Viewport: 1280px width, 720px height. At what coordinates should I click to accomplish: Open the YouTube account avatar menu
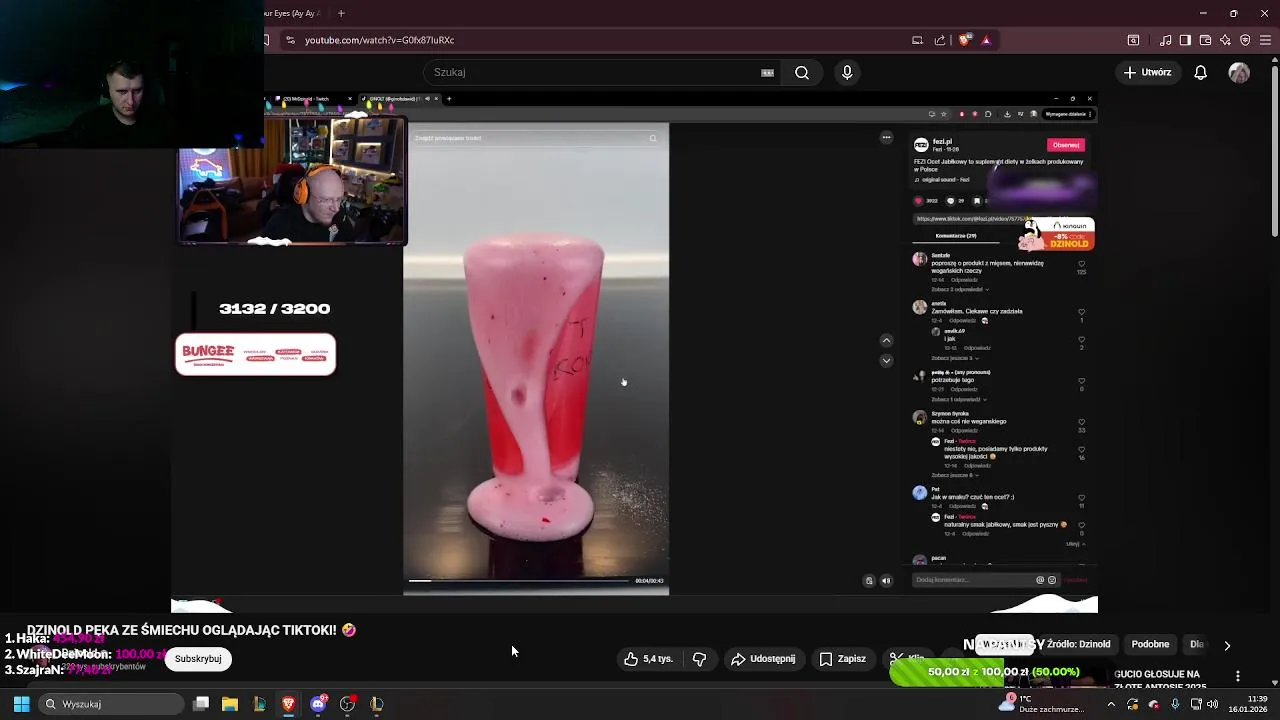(x=1239, y=72)
